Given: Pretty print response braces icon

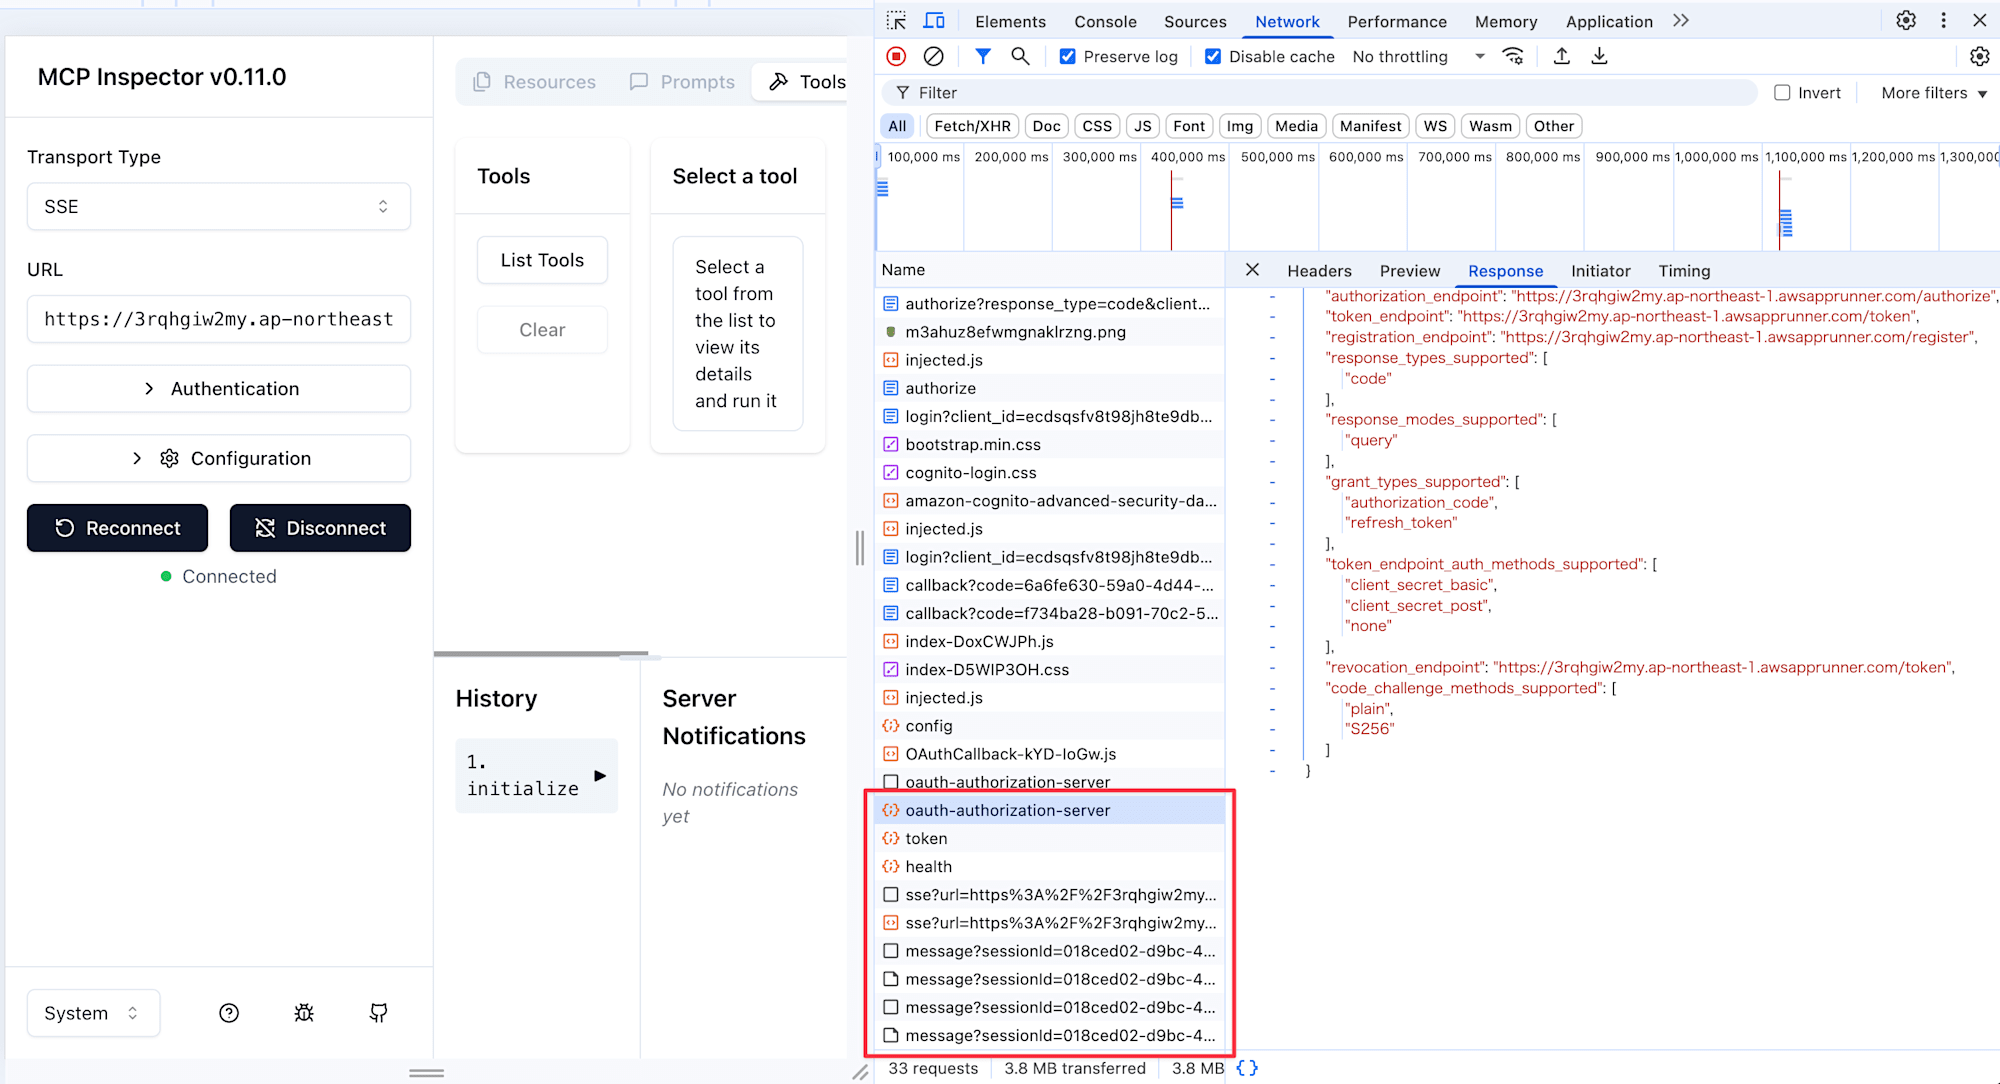Looking at the screenshot, I should pyautogui.click(x=1247, y=1068).
